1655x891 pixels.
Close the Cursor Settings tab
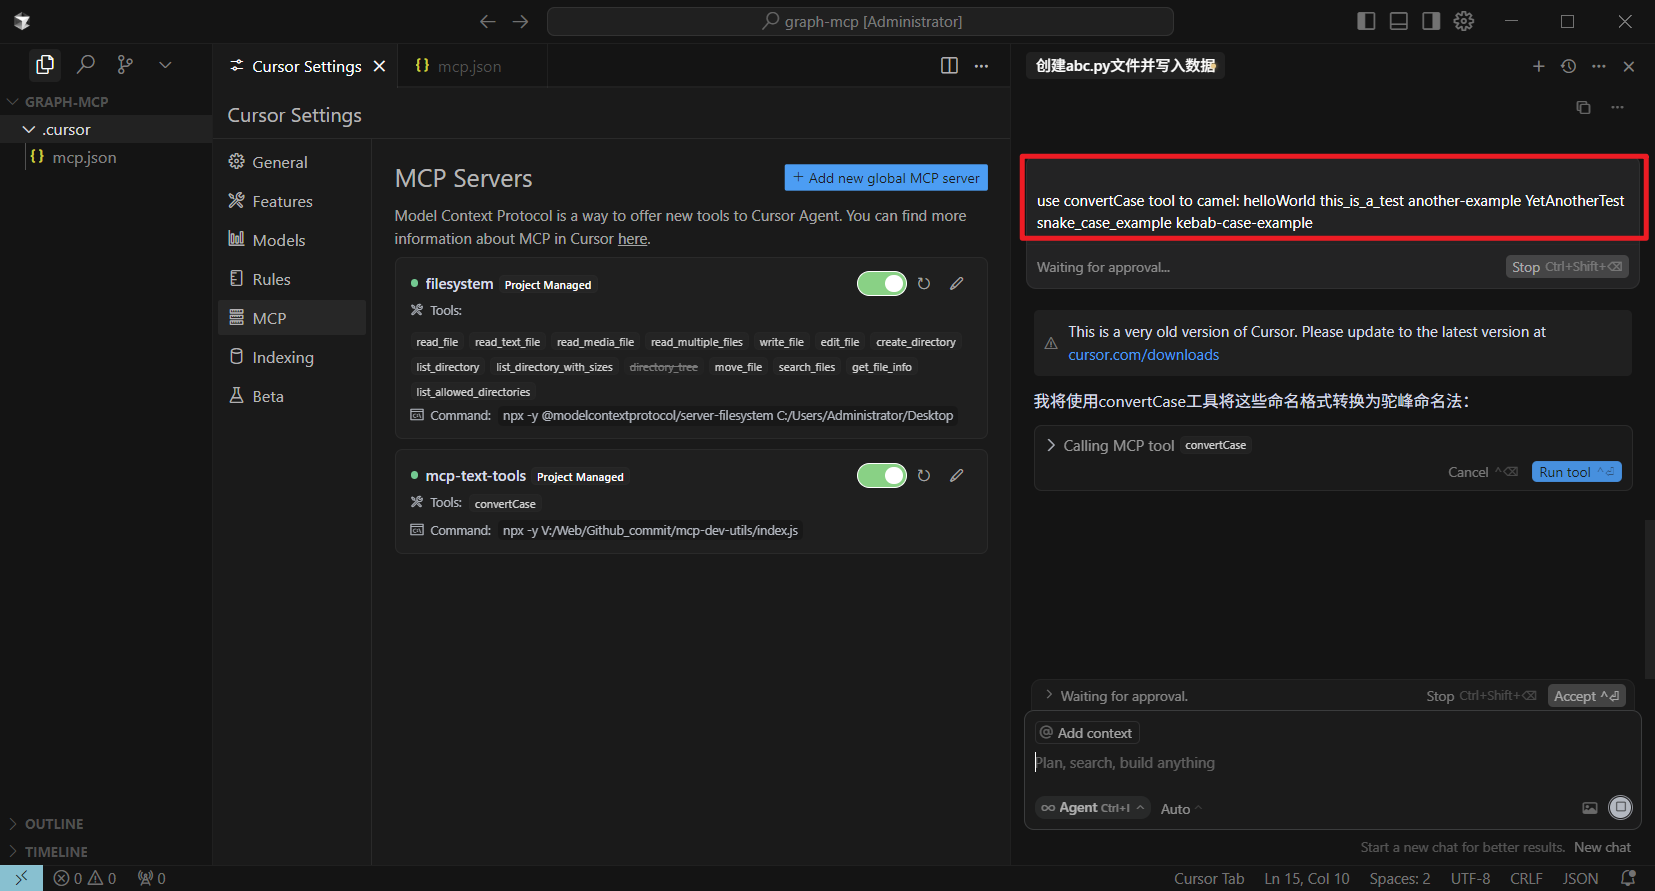(x=379, y=66)
